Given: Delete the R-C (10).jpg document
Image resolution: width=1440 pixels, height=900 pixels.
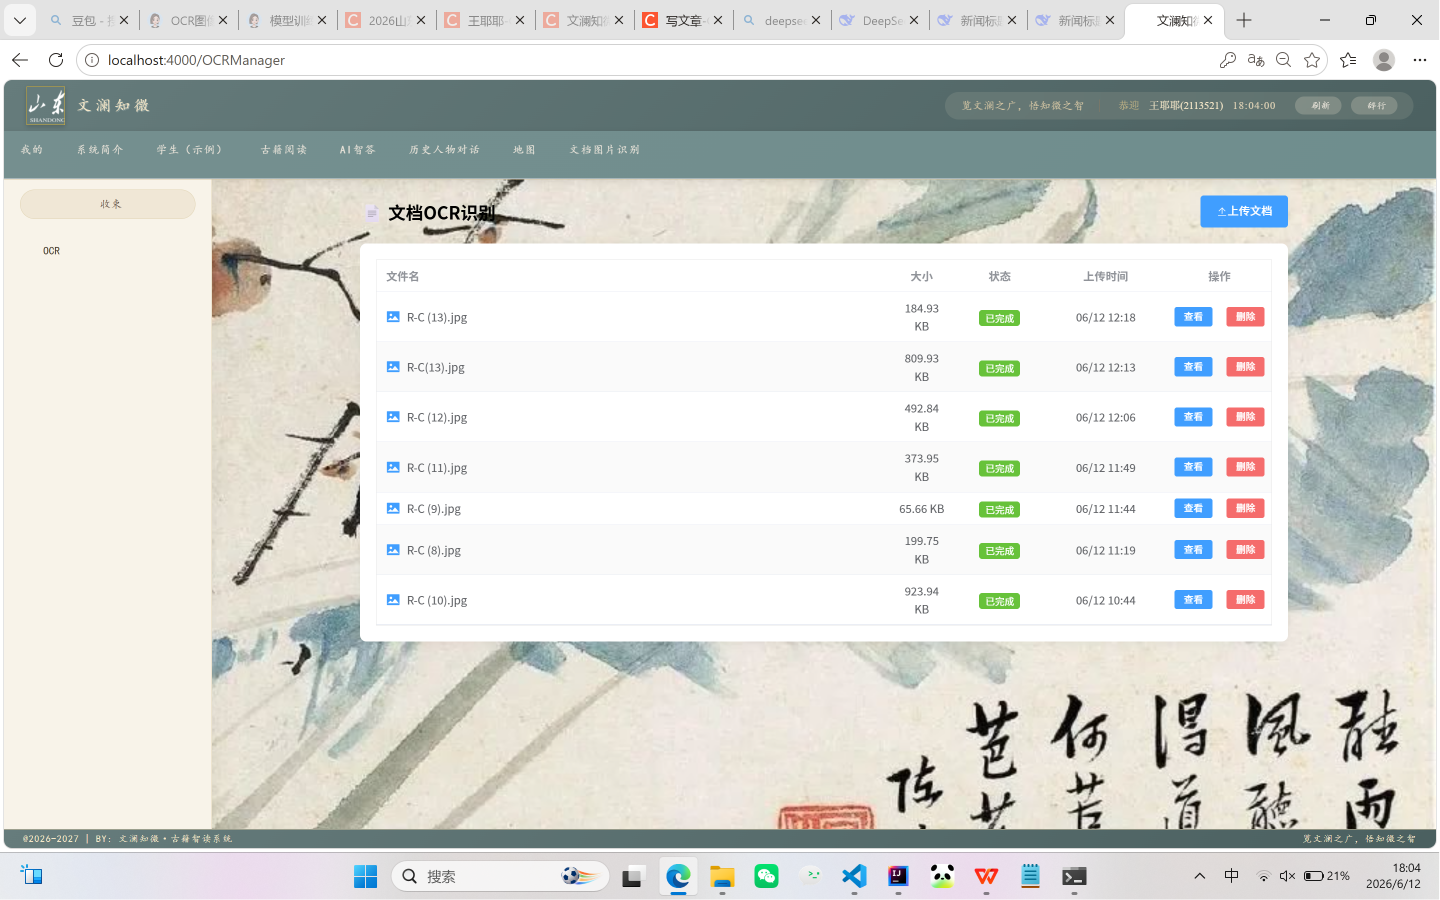Looking at the screenshot, I should click(1245, 600).
